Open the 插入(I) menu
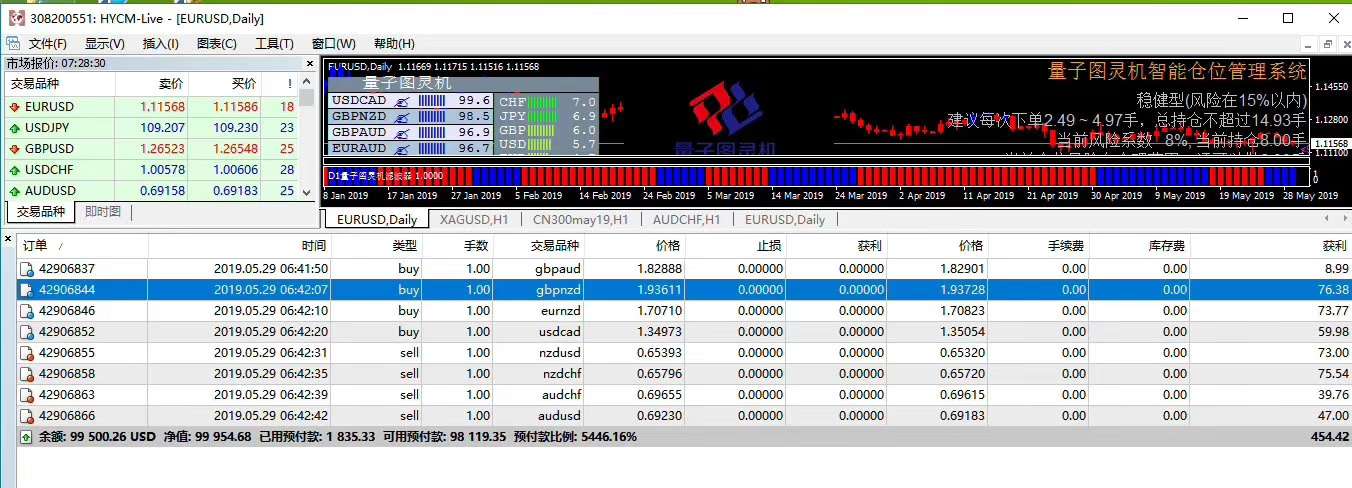 (161, 44)
